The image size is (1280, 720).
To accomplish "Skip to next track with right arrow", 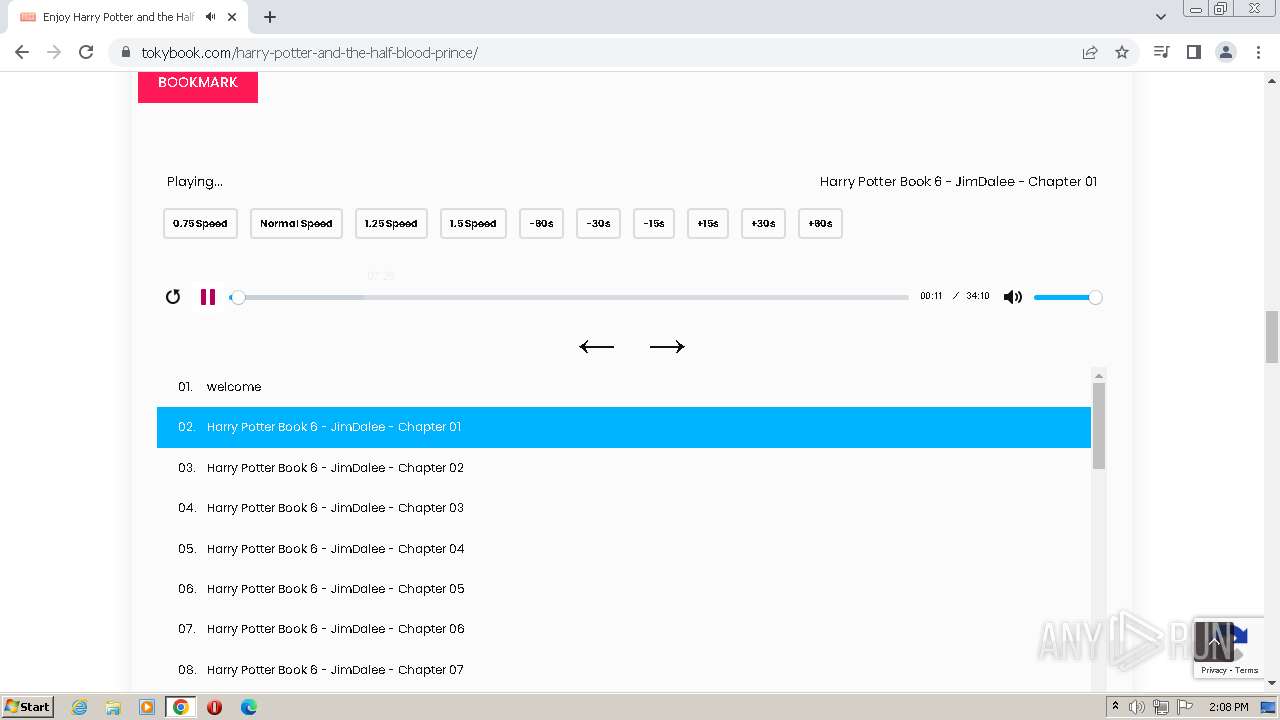I will click(x=667, y=347).
